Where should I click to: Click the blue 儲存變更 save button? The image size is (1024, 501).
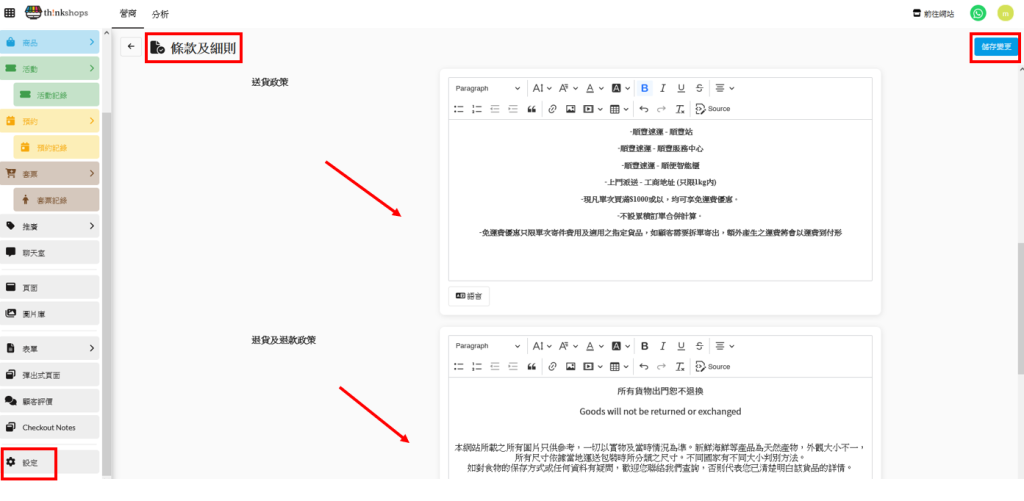996,47
